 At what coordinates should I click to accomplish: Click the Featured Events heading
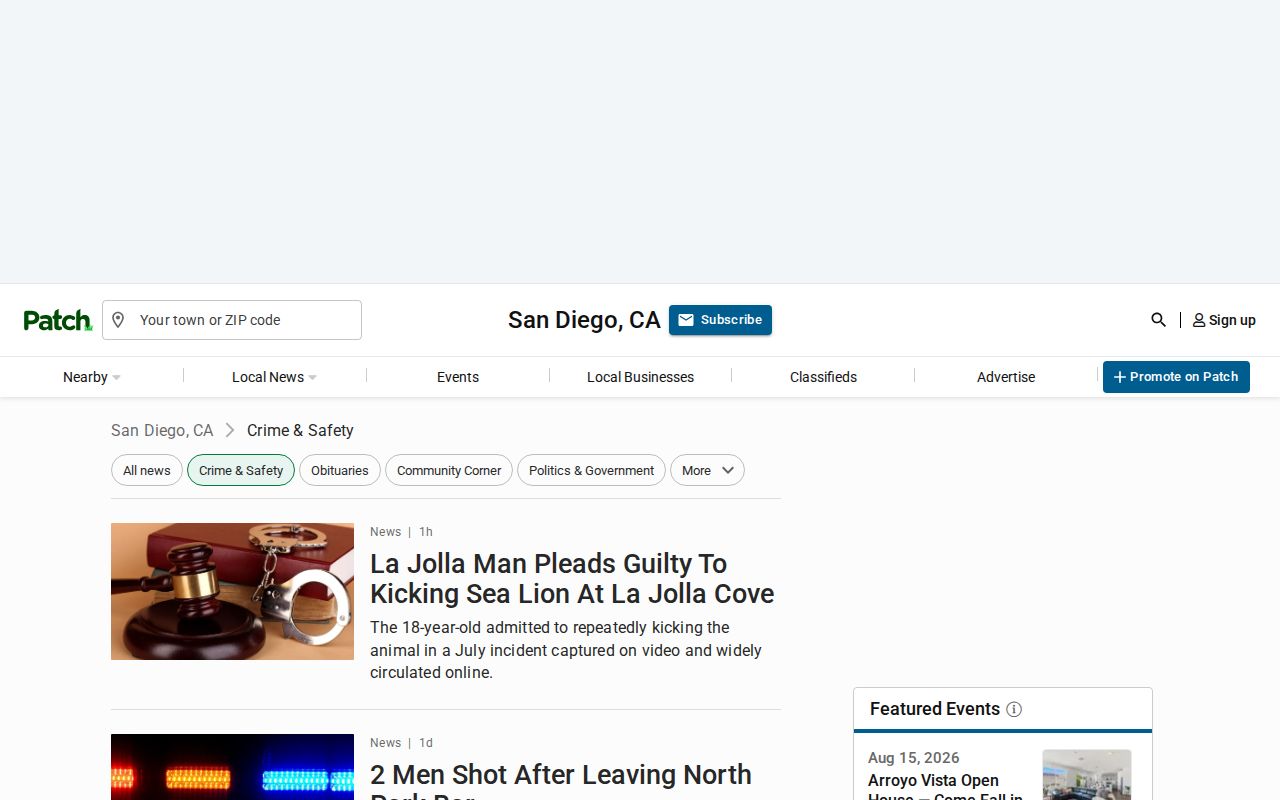pos(935,709)
